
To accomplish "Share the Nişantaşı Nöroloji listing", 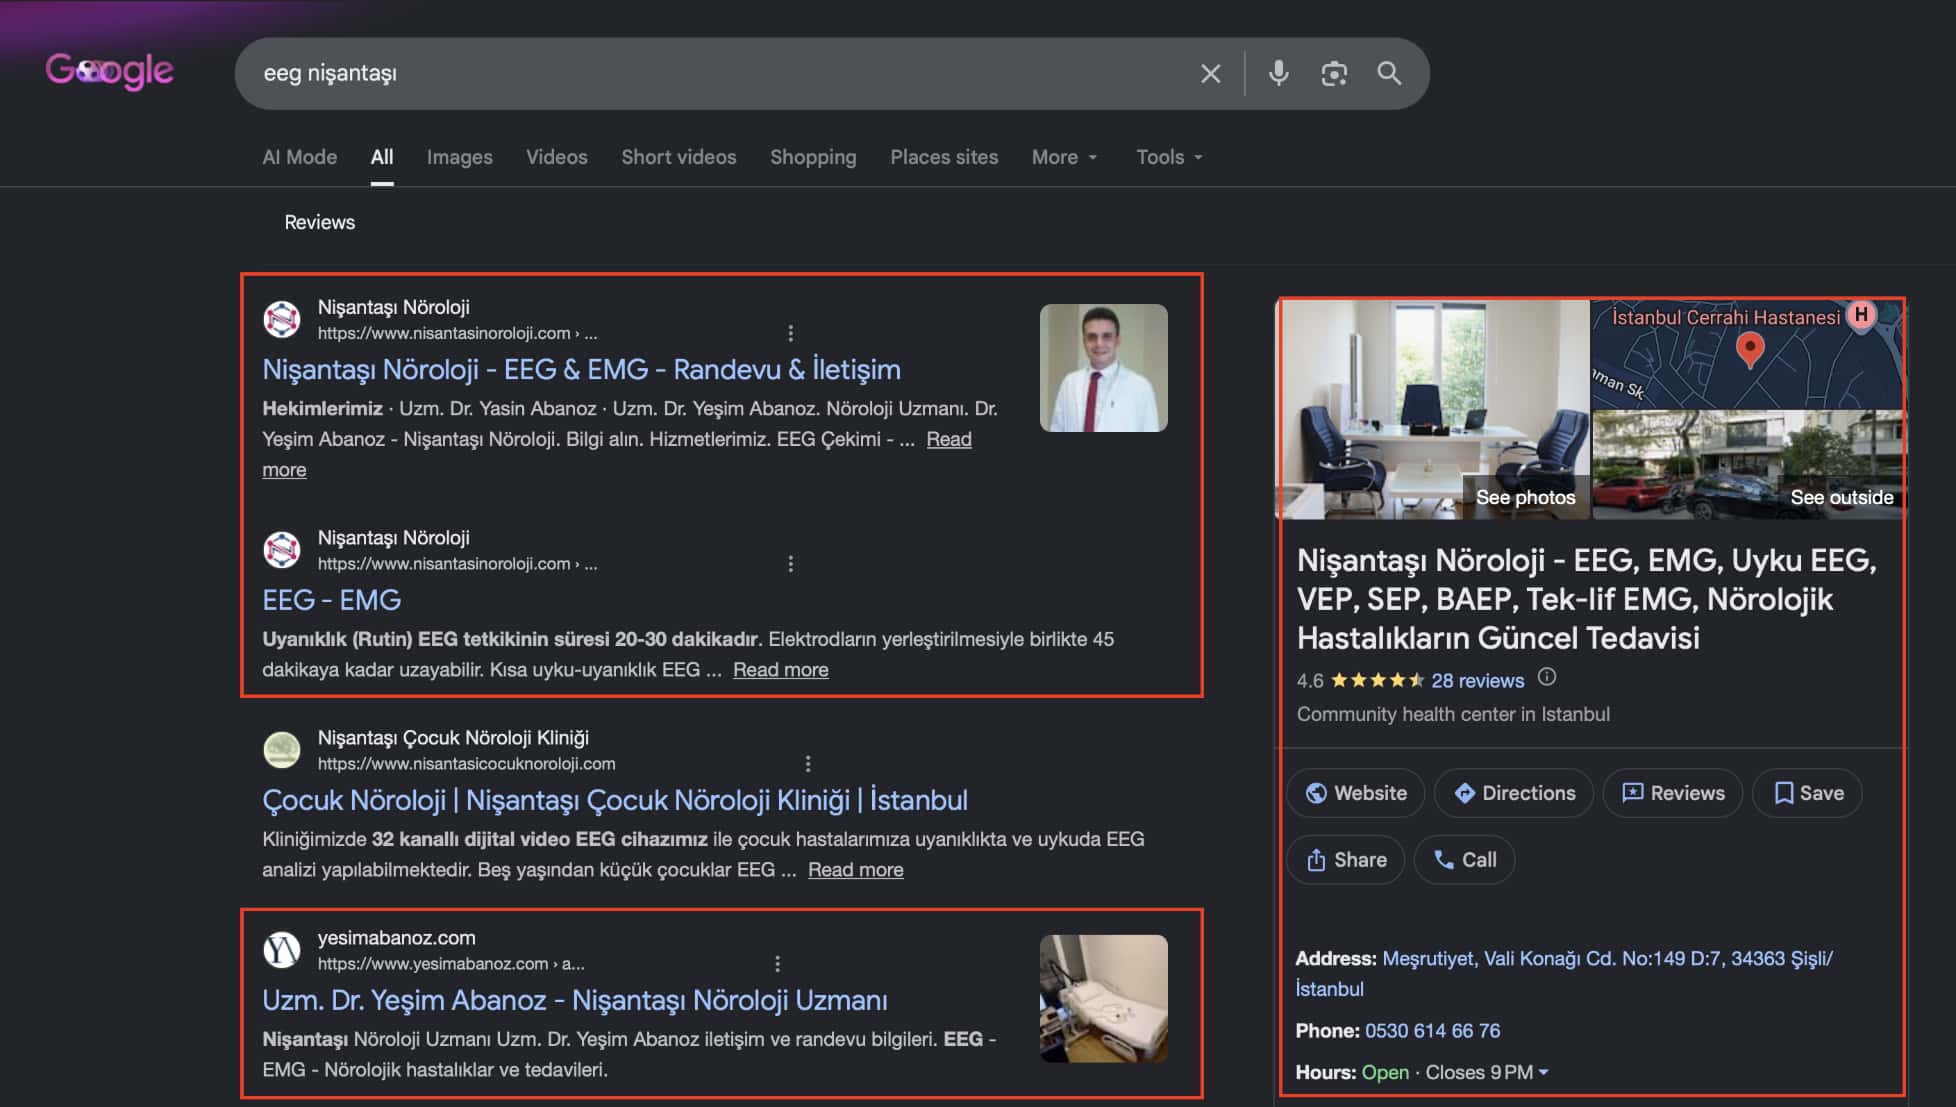I will coord(1346,860).
